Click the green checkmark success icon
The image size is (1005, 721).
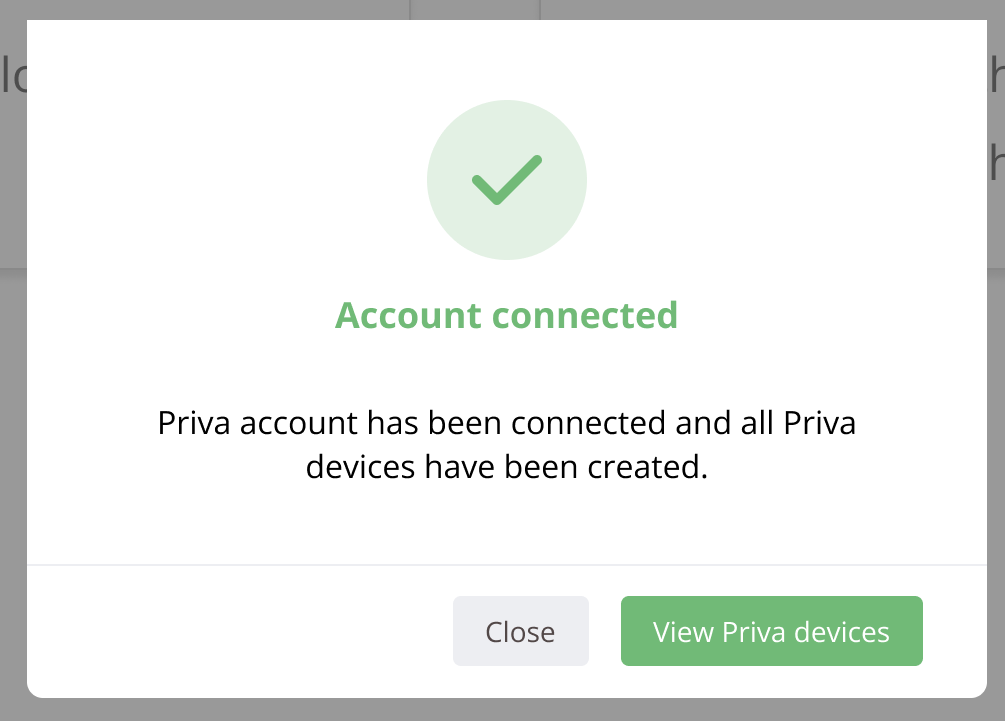tap(507, 181)
